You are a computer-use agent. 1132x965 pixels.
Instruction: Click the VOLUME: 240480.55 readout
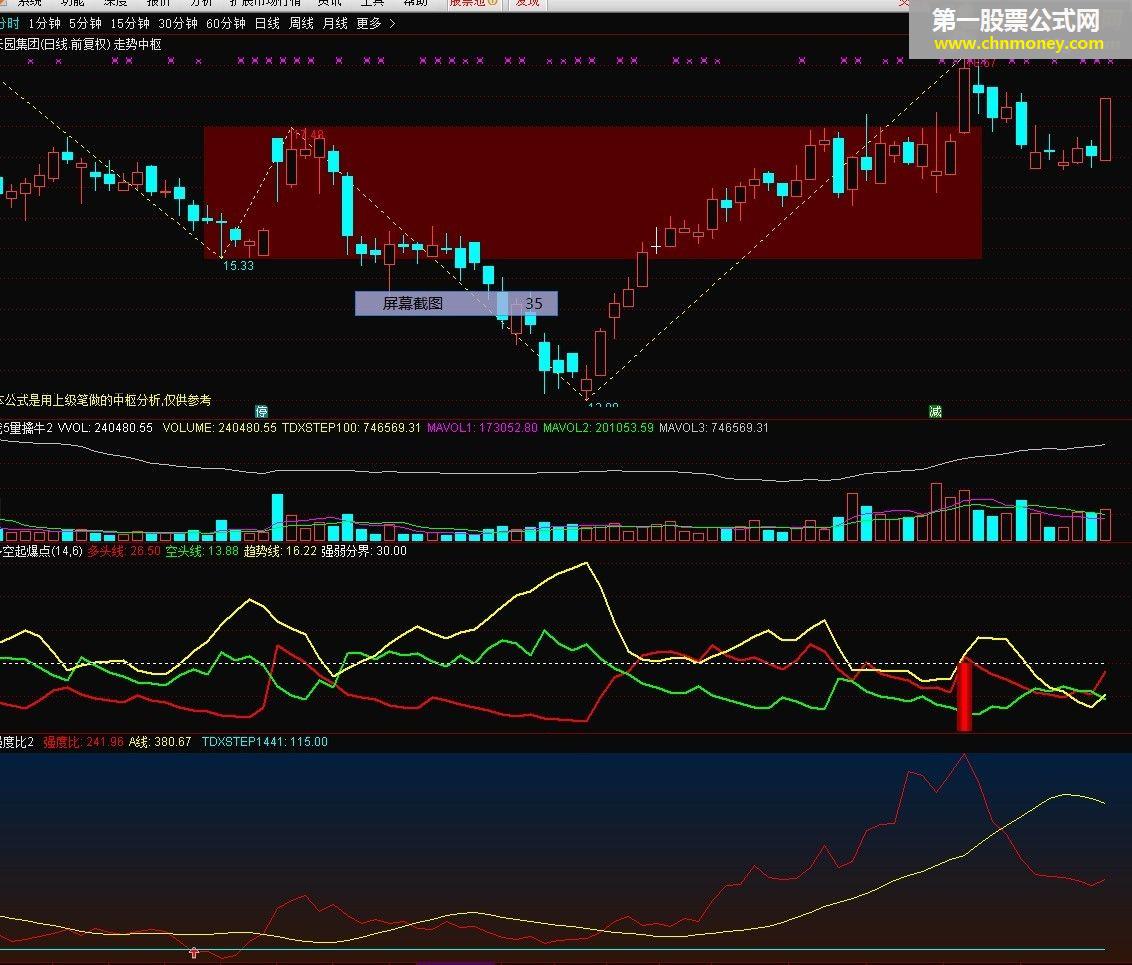(x=219, y=428)
